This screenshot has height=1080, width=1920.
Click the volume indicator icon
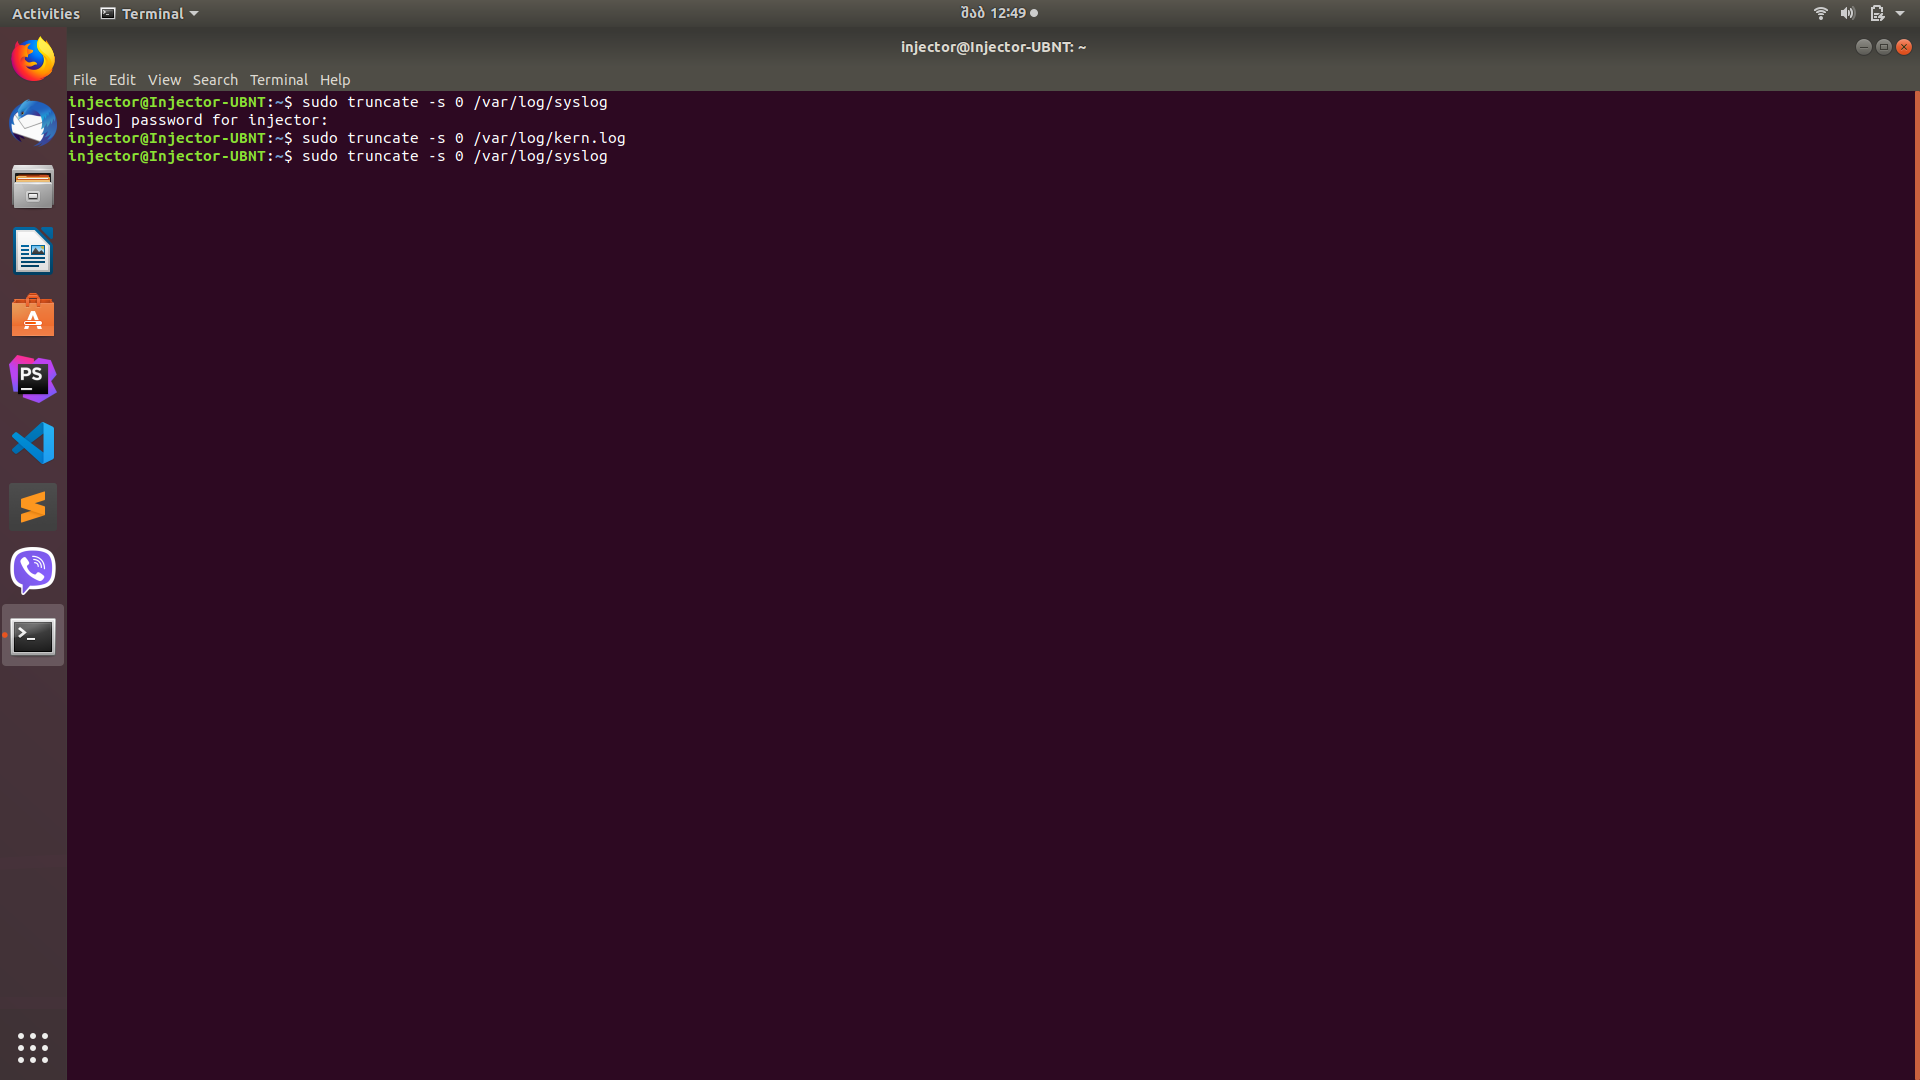[1847, 13]
